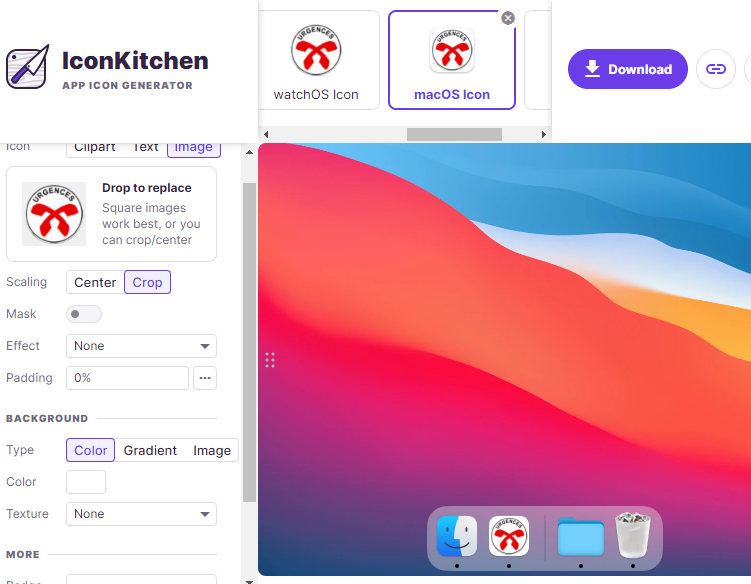Image resolution: width=751 pixels, height=584 pixels.
Task: Click the uploaded Urgences image thumbnail
Action: [x=54, y=214]
